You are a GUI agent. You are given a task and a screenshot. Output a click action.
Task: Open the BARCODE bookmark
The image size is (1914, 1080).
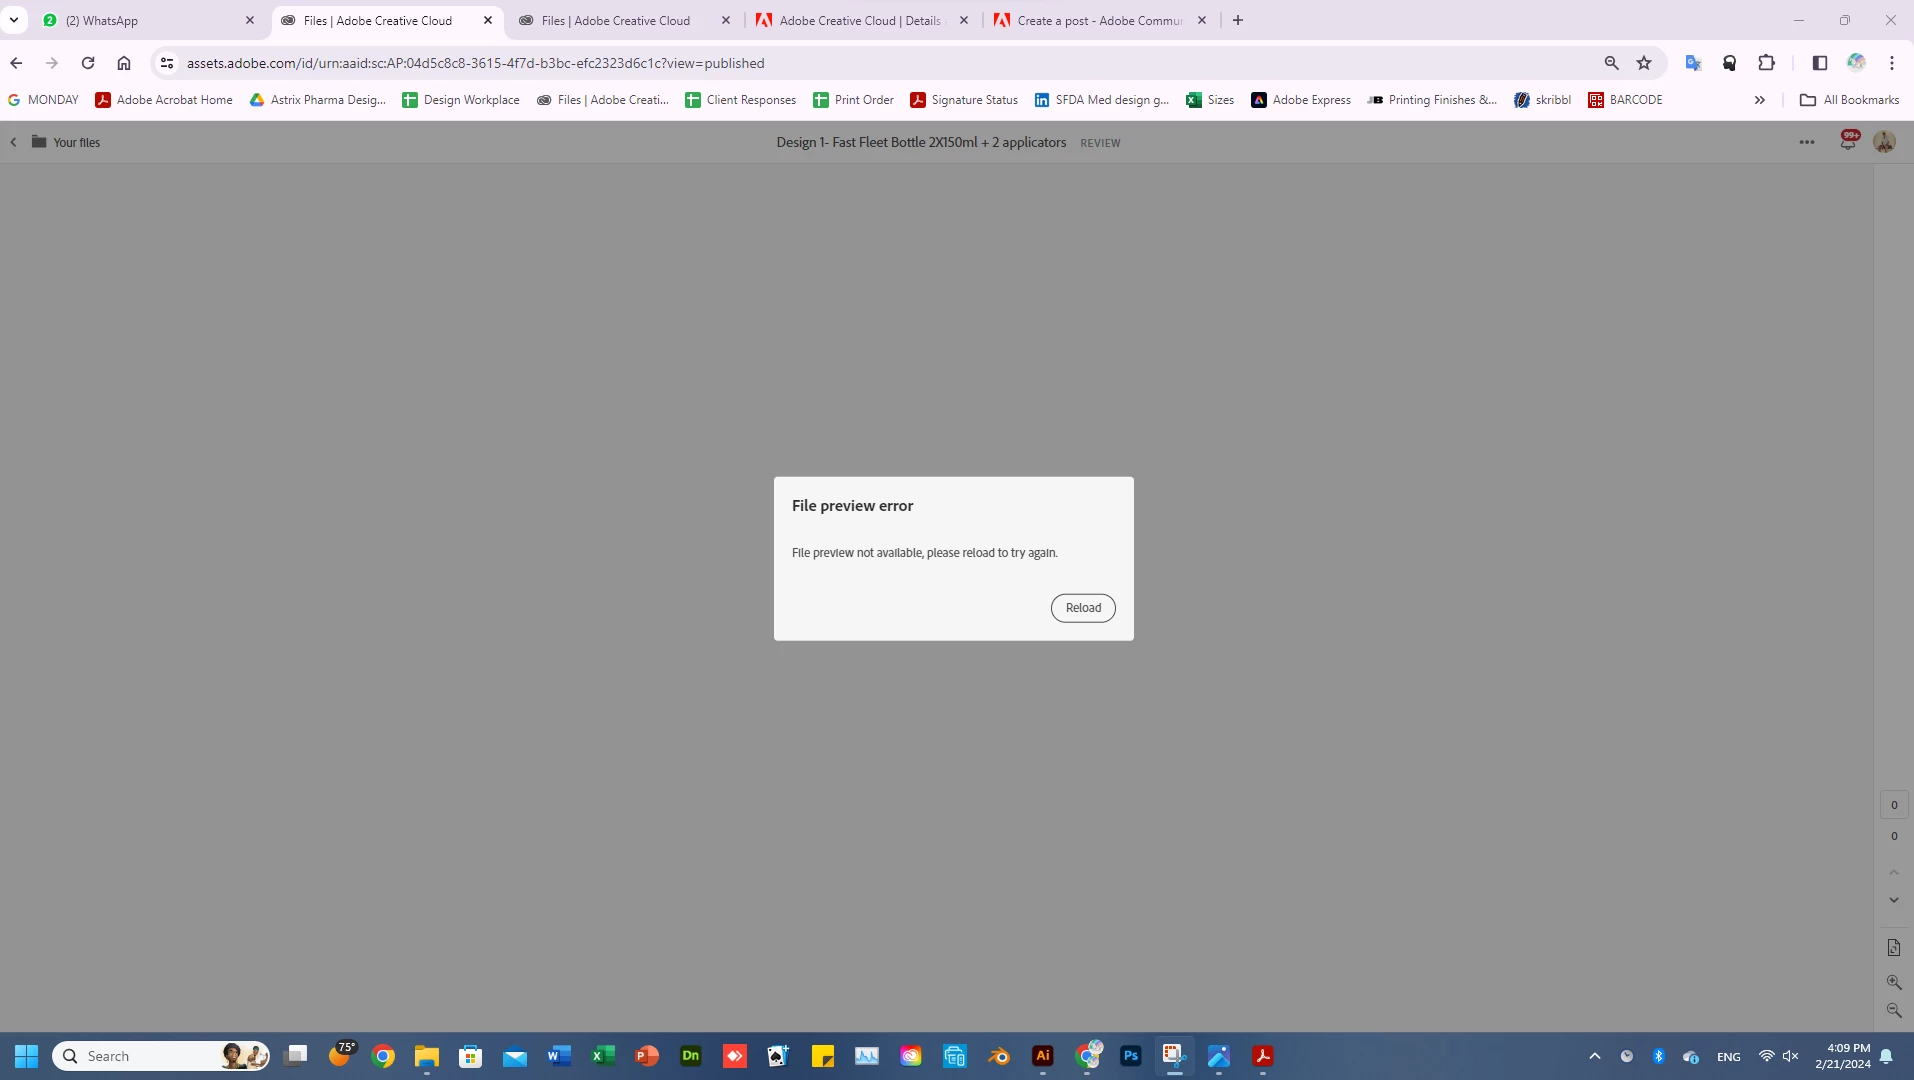[1626, 100]
